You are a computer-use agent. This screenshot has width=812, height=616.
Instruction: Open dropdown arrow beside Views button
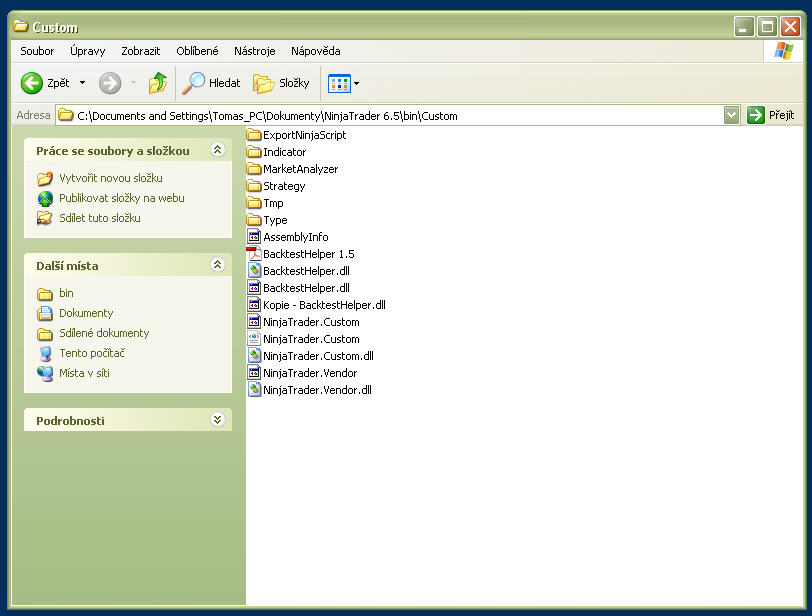click(356, 84)
